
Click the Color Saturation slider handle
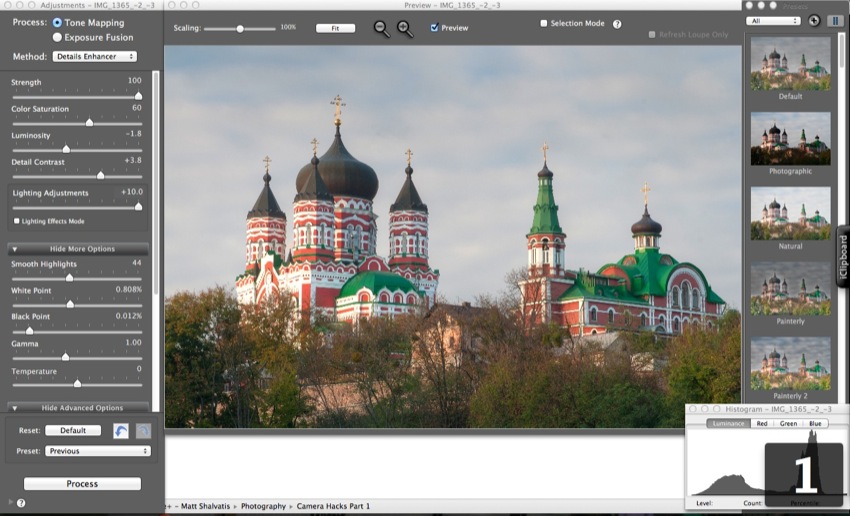click(89, 122)
